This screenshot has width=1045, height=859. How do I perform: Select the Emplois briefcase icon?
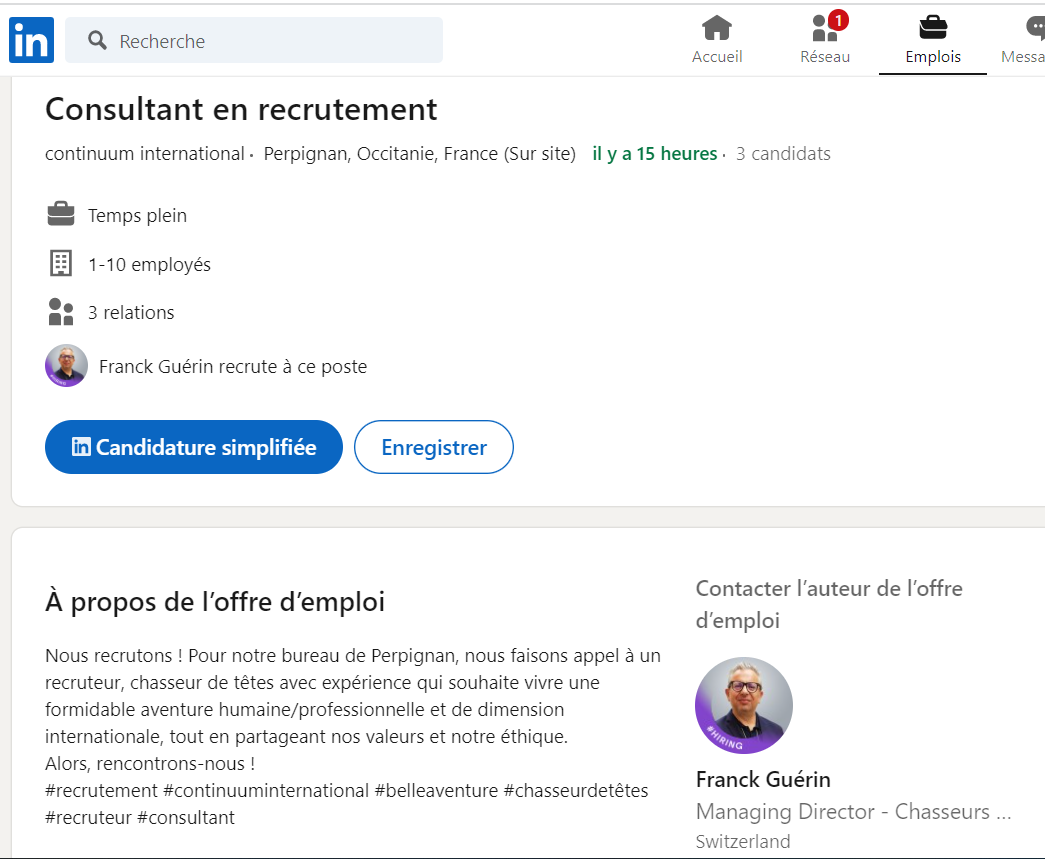[x=933, y=28]
